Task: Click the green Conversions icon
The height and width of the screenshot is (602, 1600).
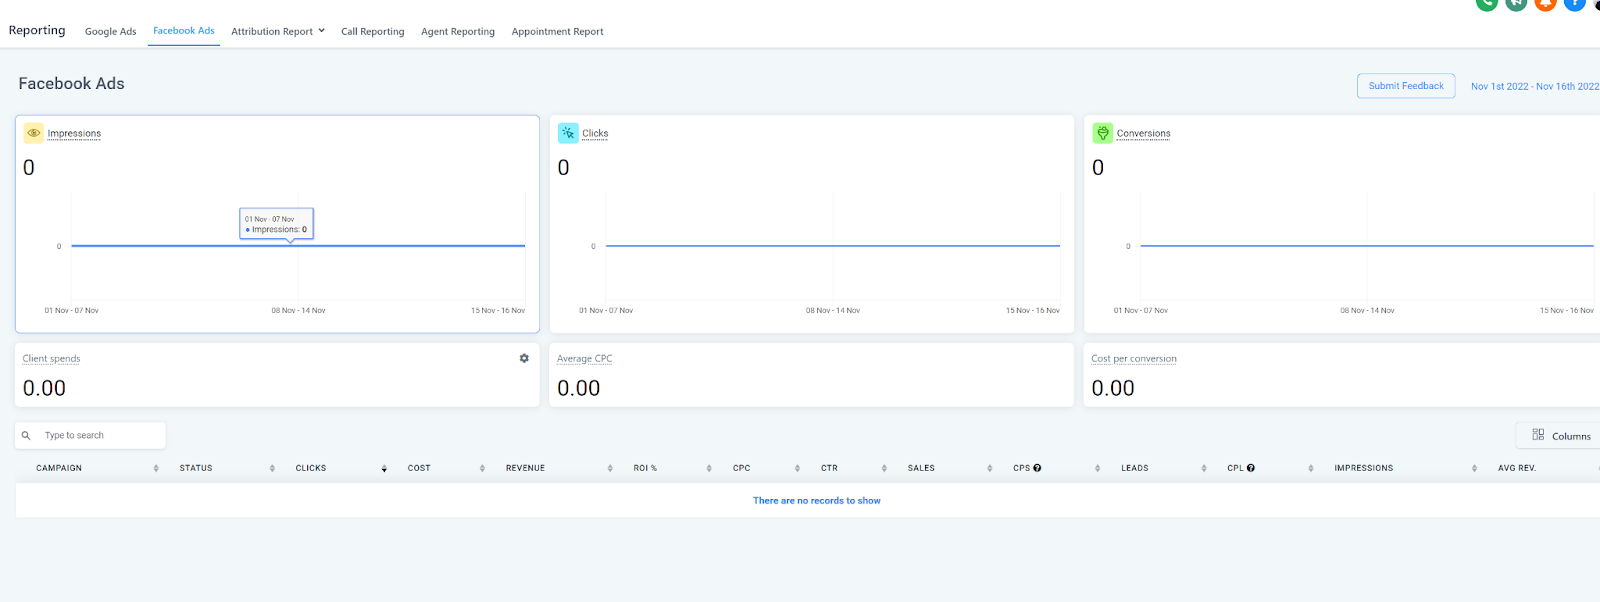Action: pyautogui.click(x=1102, y=133)
